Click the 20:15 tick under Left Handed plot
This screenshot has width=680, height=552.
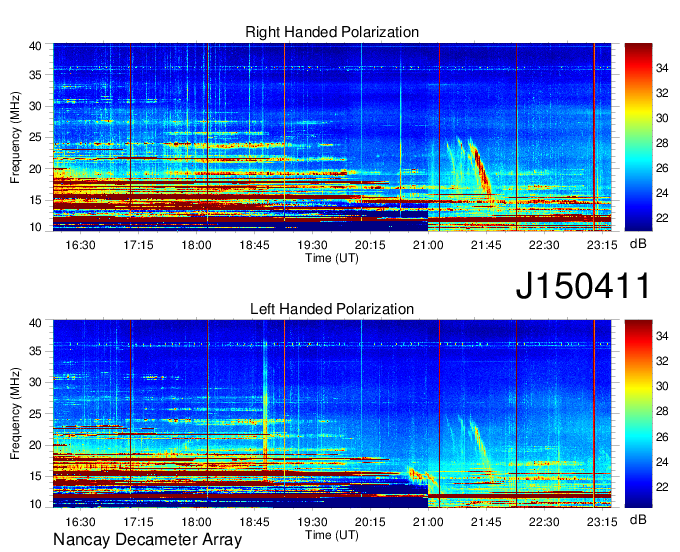370,522
